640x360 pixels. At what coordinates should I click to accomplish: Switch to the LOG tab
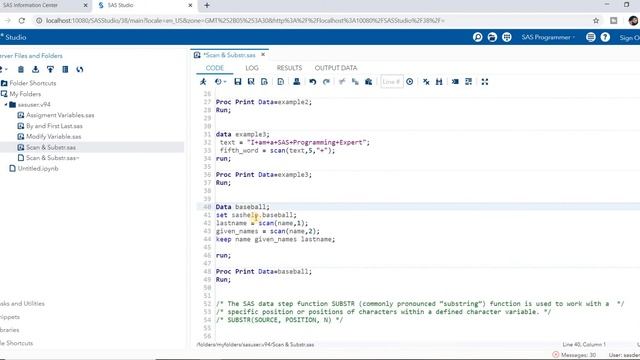pos(252,68)
